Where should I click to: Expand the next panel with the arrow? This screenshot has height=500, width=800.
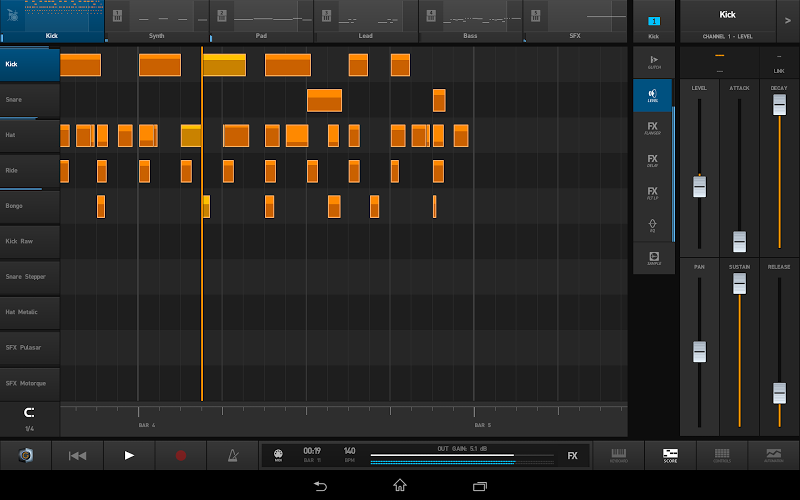pos(788,21)
